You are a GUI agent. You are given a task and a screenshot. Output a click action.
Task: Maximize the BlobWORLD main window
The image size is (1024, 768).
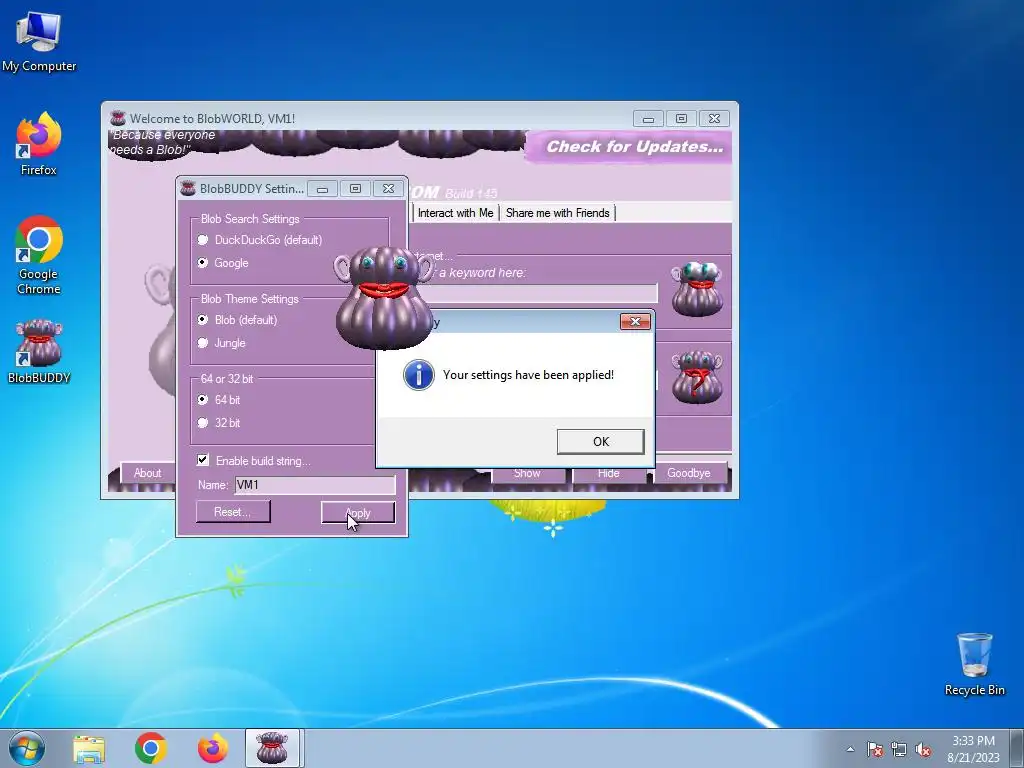point(681,119)
